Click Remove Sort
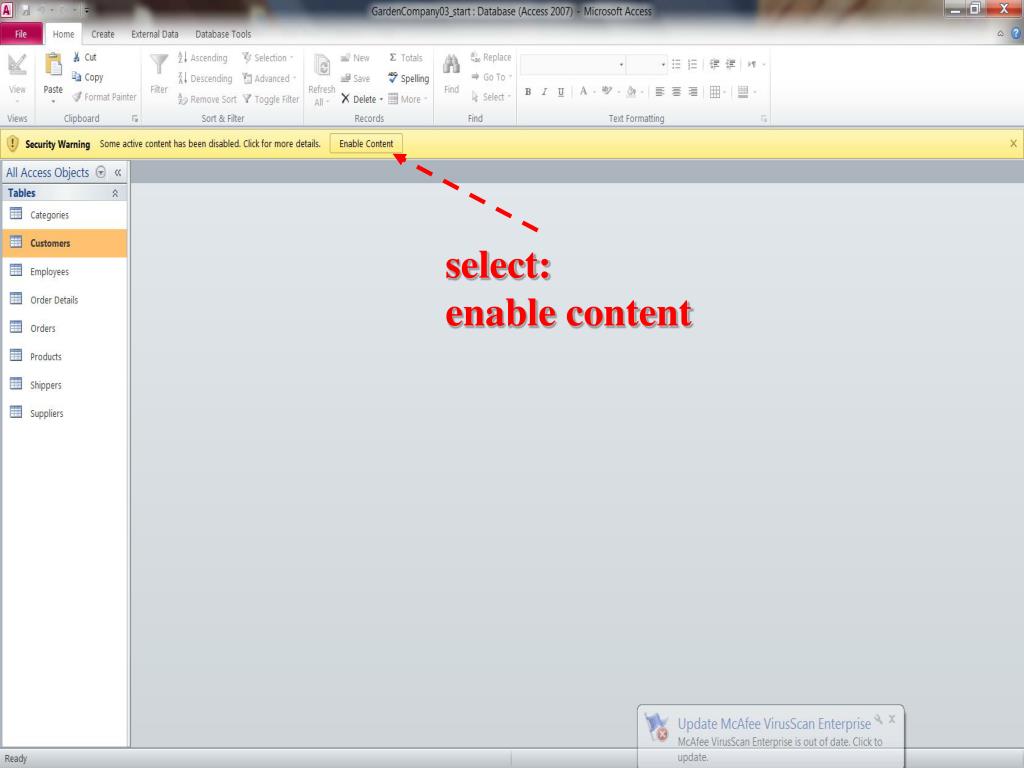1024x768 pixels. pos(207,99)
